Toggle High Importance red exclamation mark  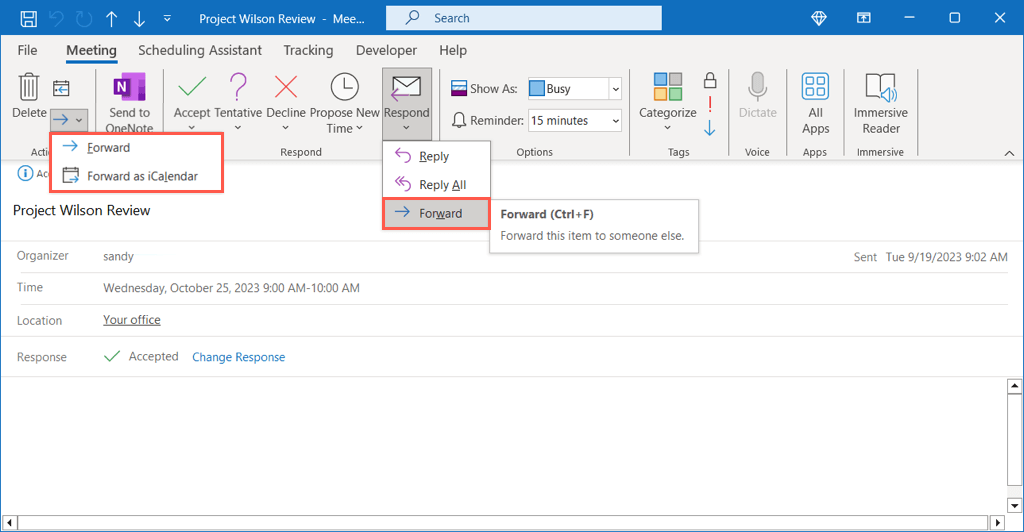point(710,104)
